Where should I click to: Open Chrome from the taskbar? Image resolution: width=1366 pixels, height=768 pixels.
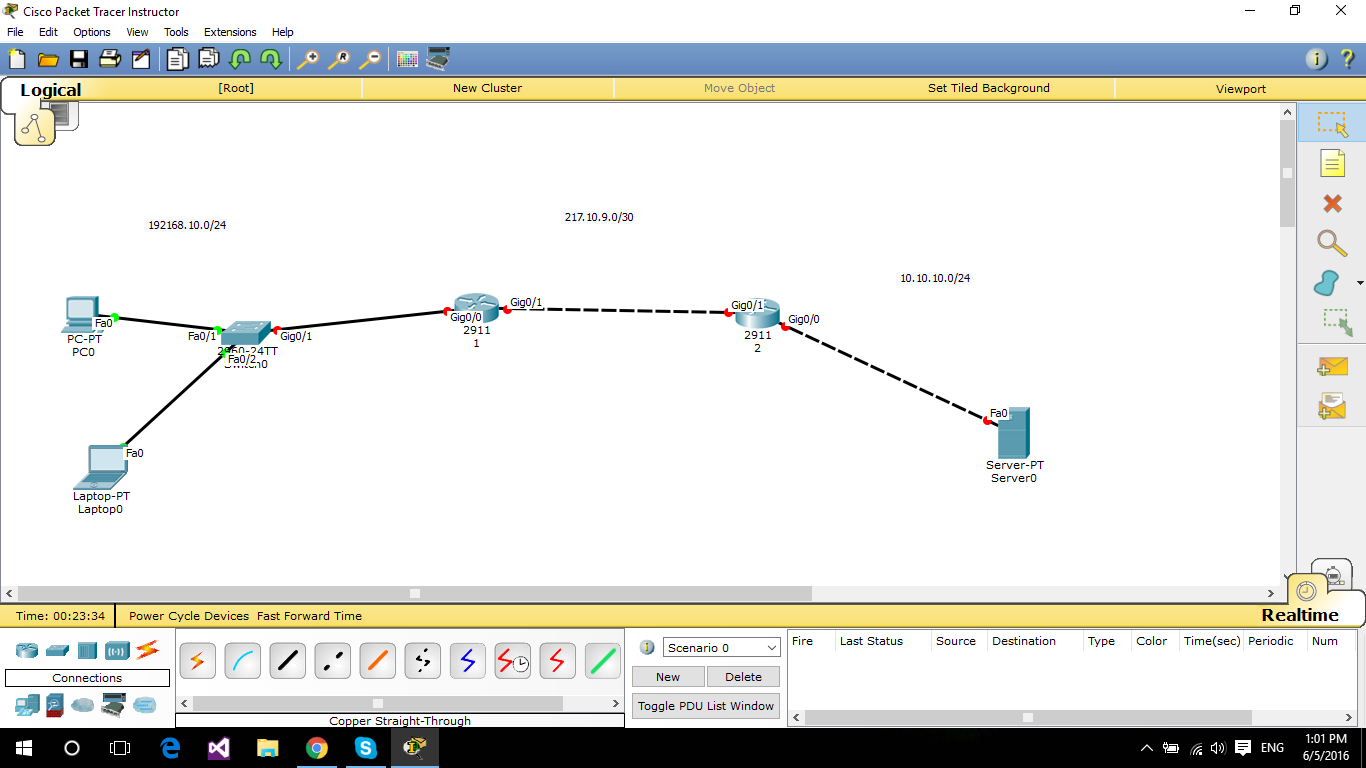click(x=317, y=748)
